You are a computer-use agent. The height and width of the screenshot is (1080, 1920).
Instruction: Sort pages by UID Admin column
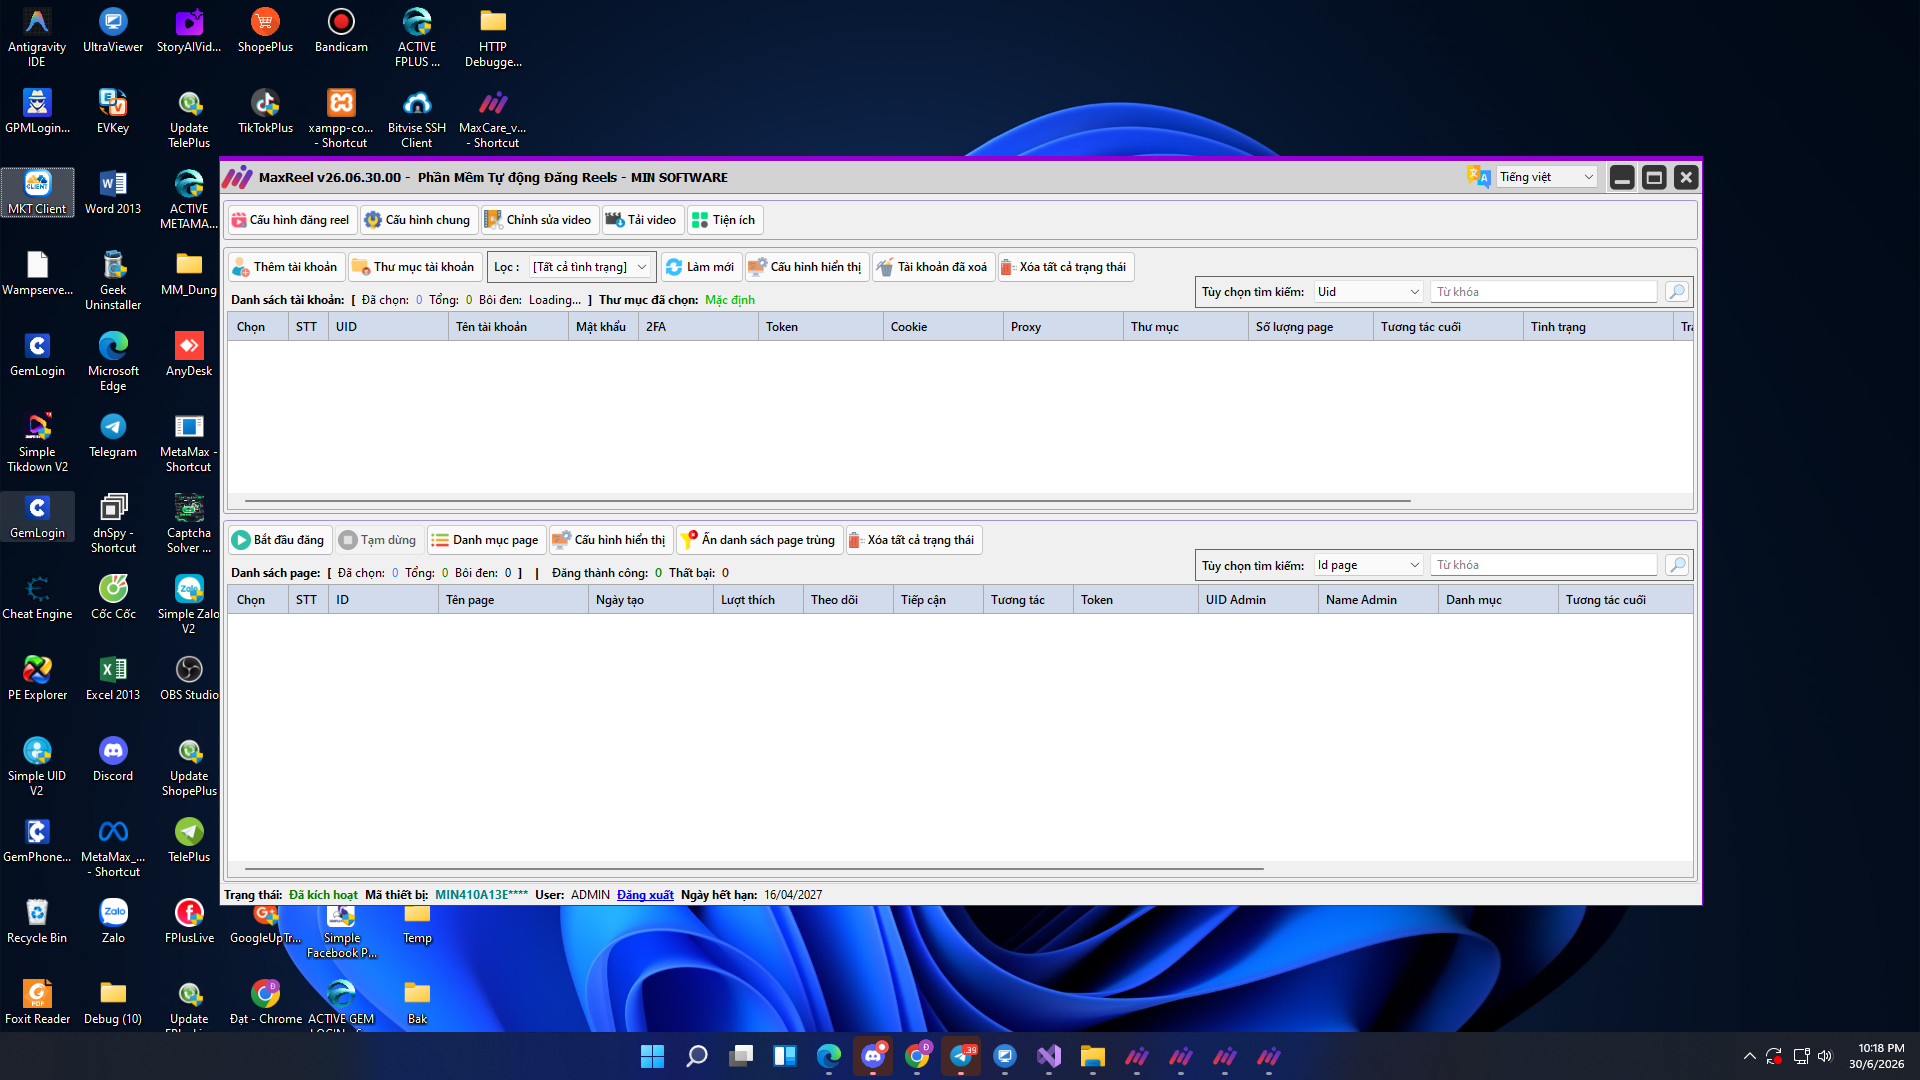(1258, 600)
